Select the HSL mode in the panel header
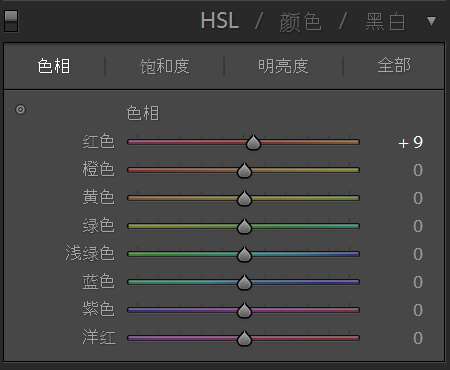This screenshot has width=450, height=370. pos(220,21)
